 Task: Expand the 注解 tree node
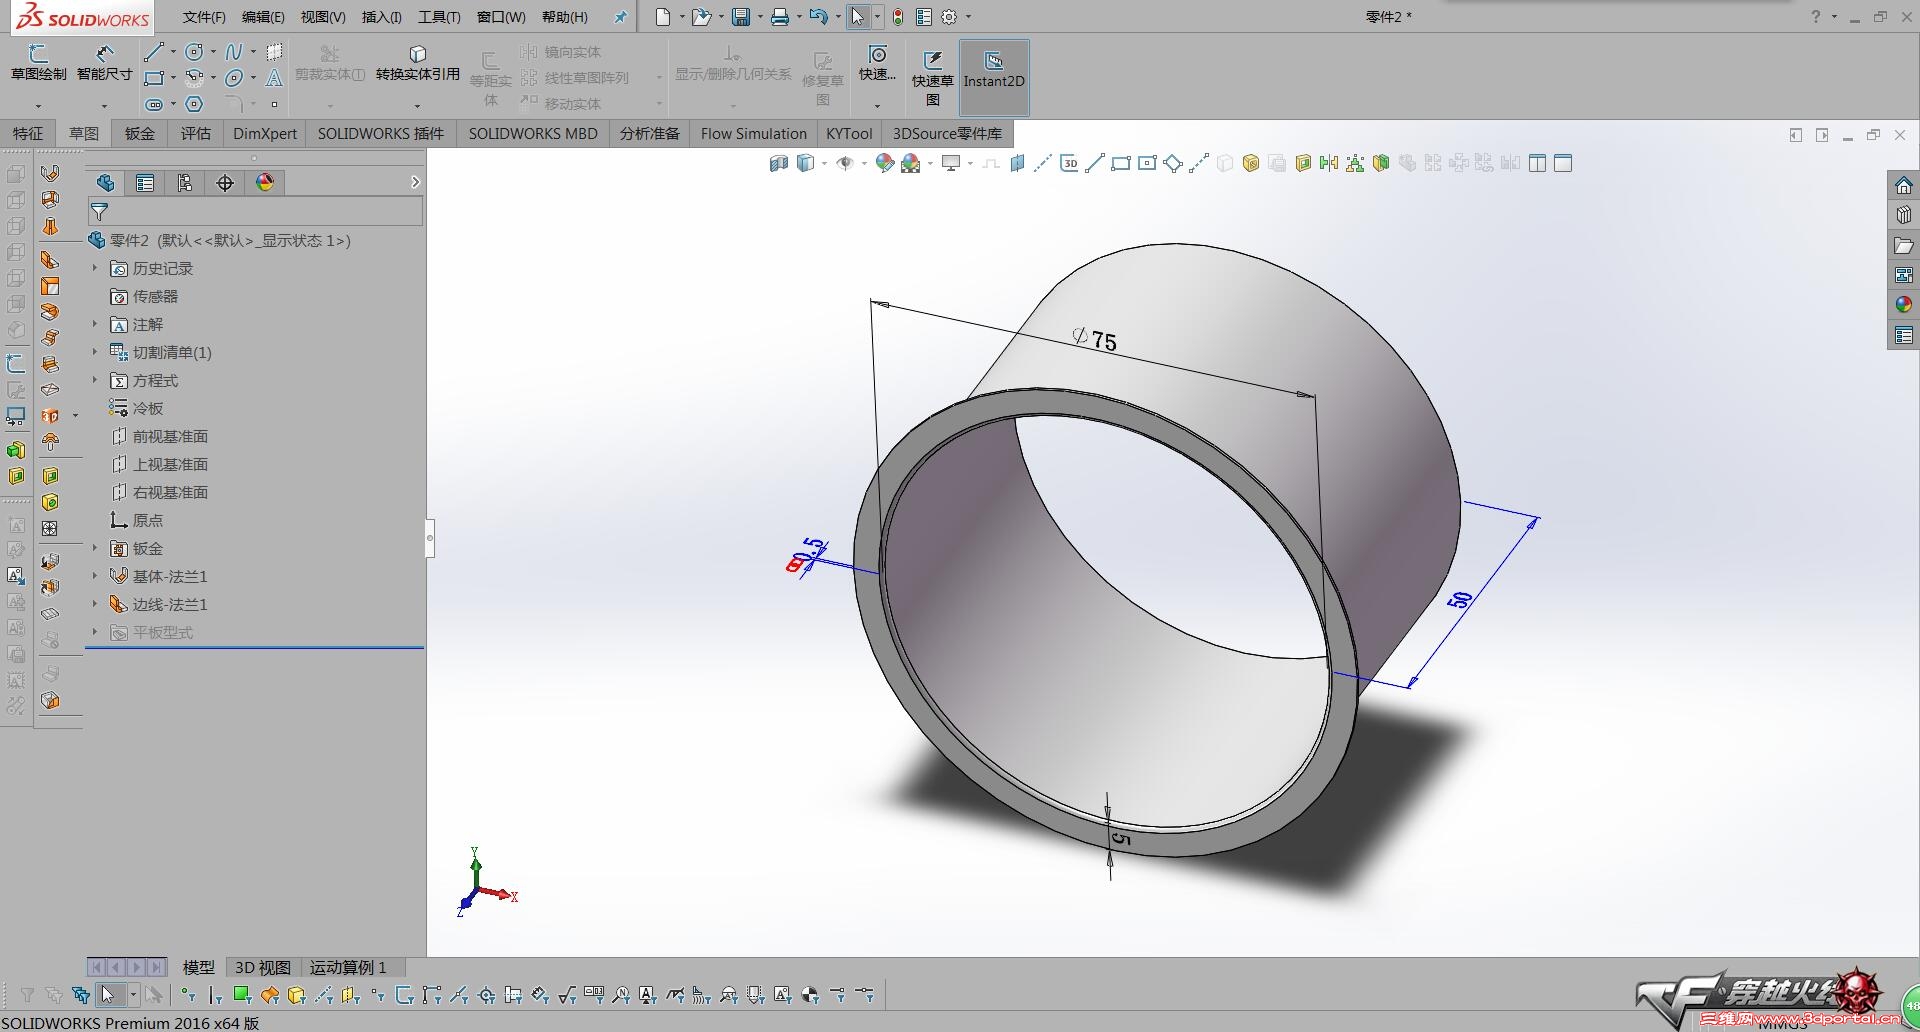click(x=95, y=324)
